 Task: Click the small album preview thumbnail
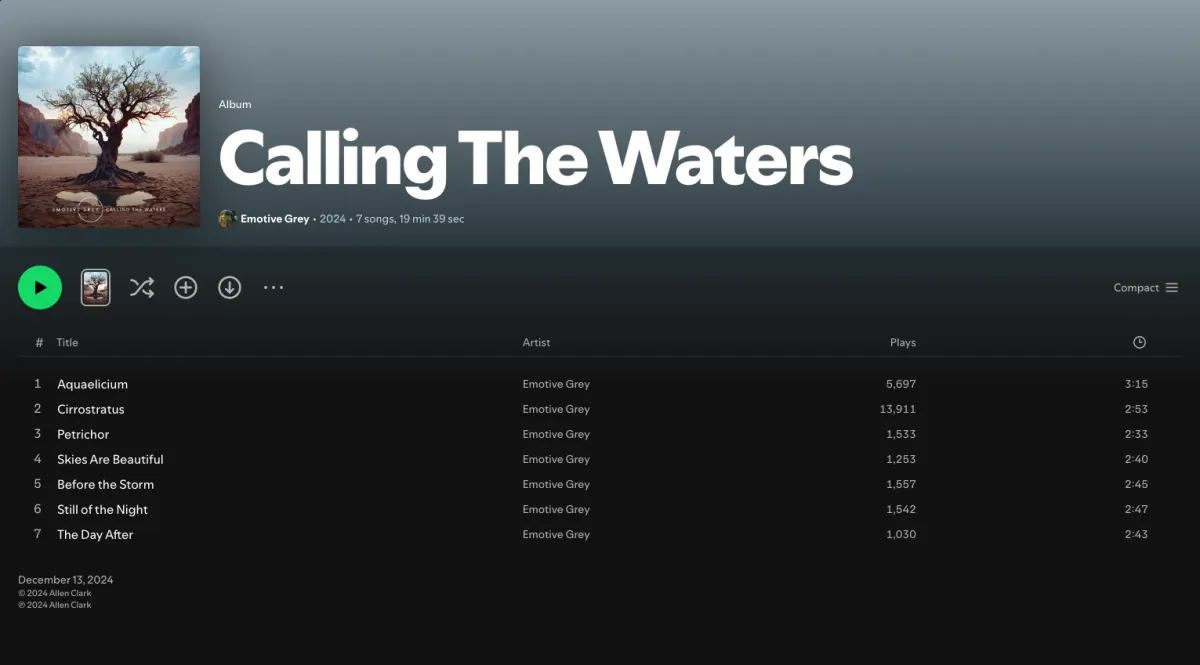[95, 288]
